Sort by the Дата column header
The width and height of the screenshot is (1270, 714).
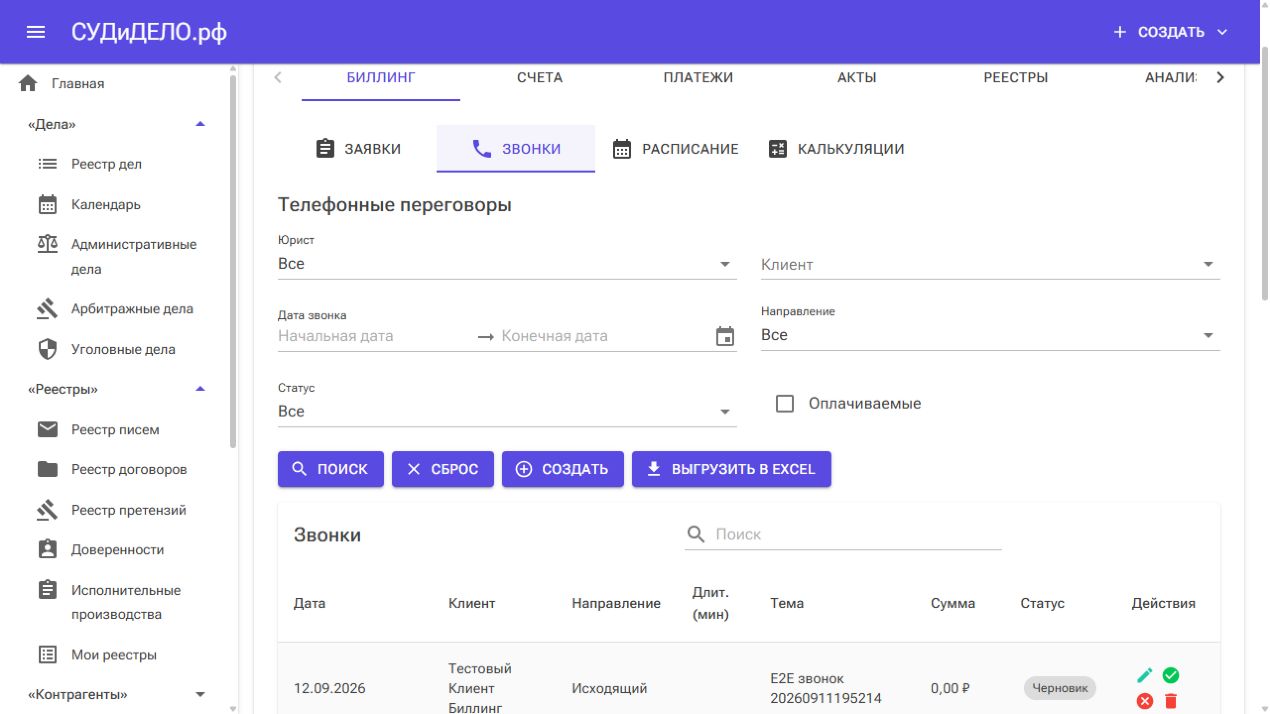(309, 603)
